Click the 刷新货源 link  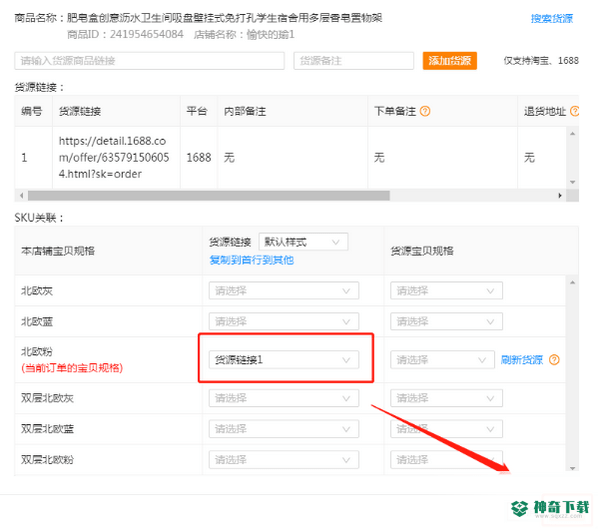click(x=522, y=360)
